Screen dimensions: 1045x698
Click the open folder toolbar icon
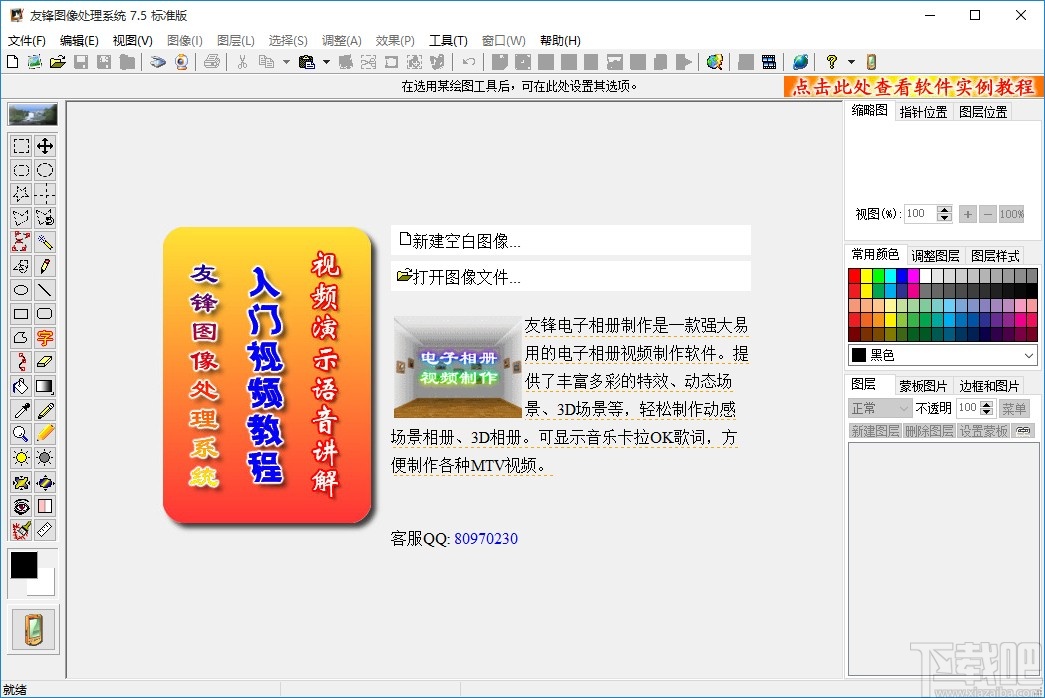[57, 62]
